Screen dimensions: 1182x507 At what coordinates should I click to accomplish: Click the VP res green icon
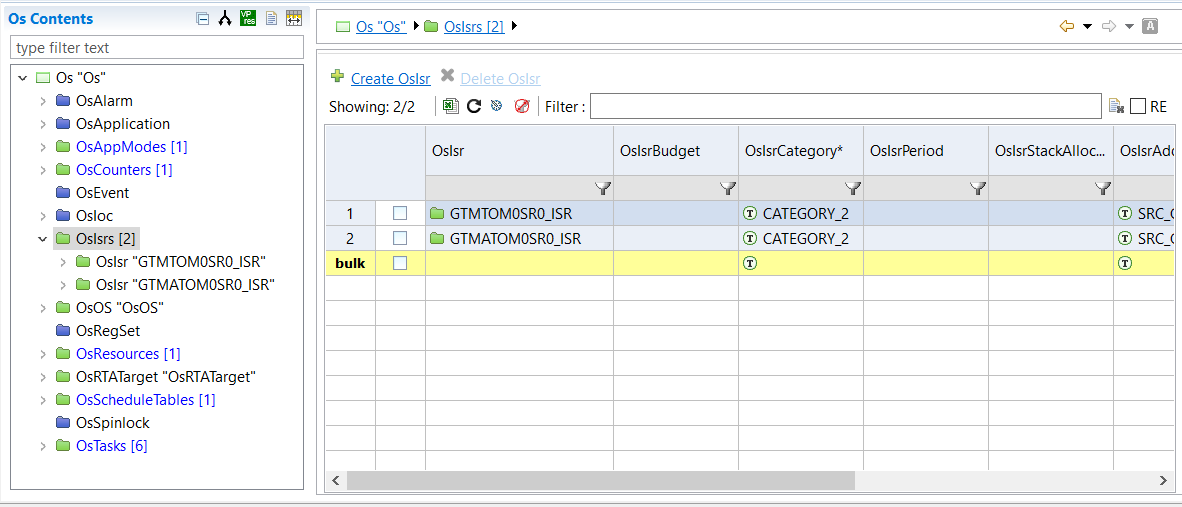pyautogui.click(x=247, y=18)
